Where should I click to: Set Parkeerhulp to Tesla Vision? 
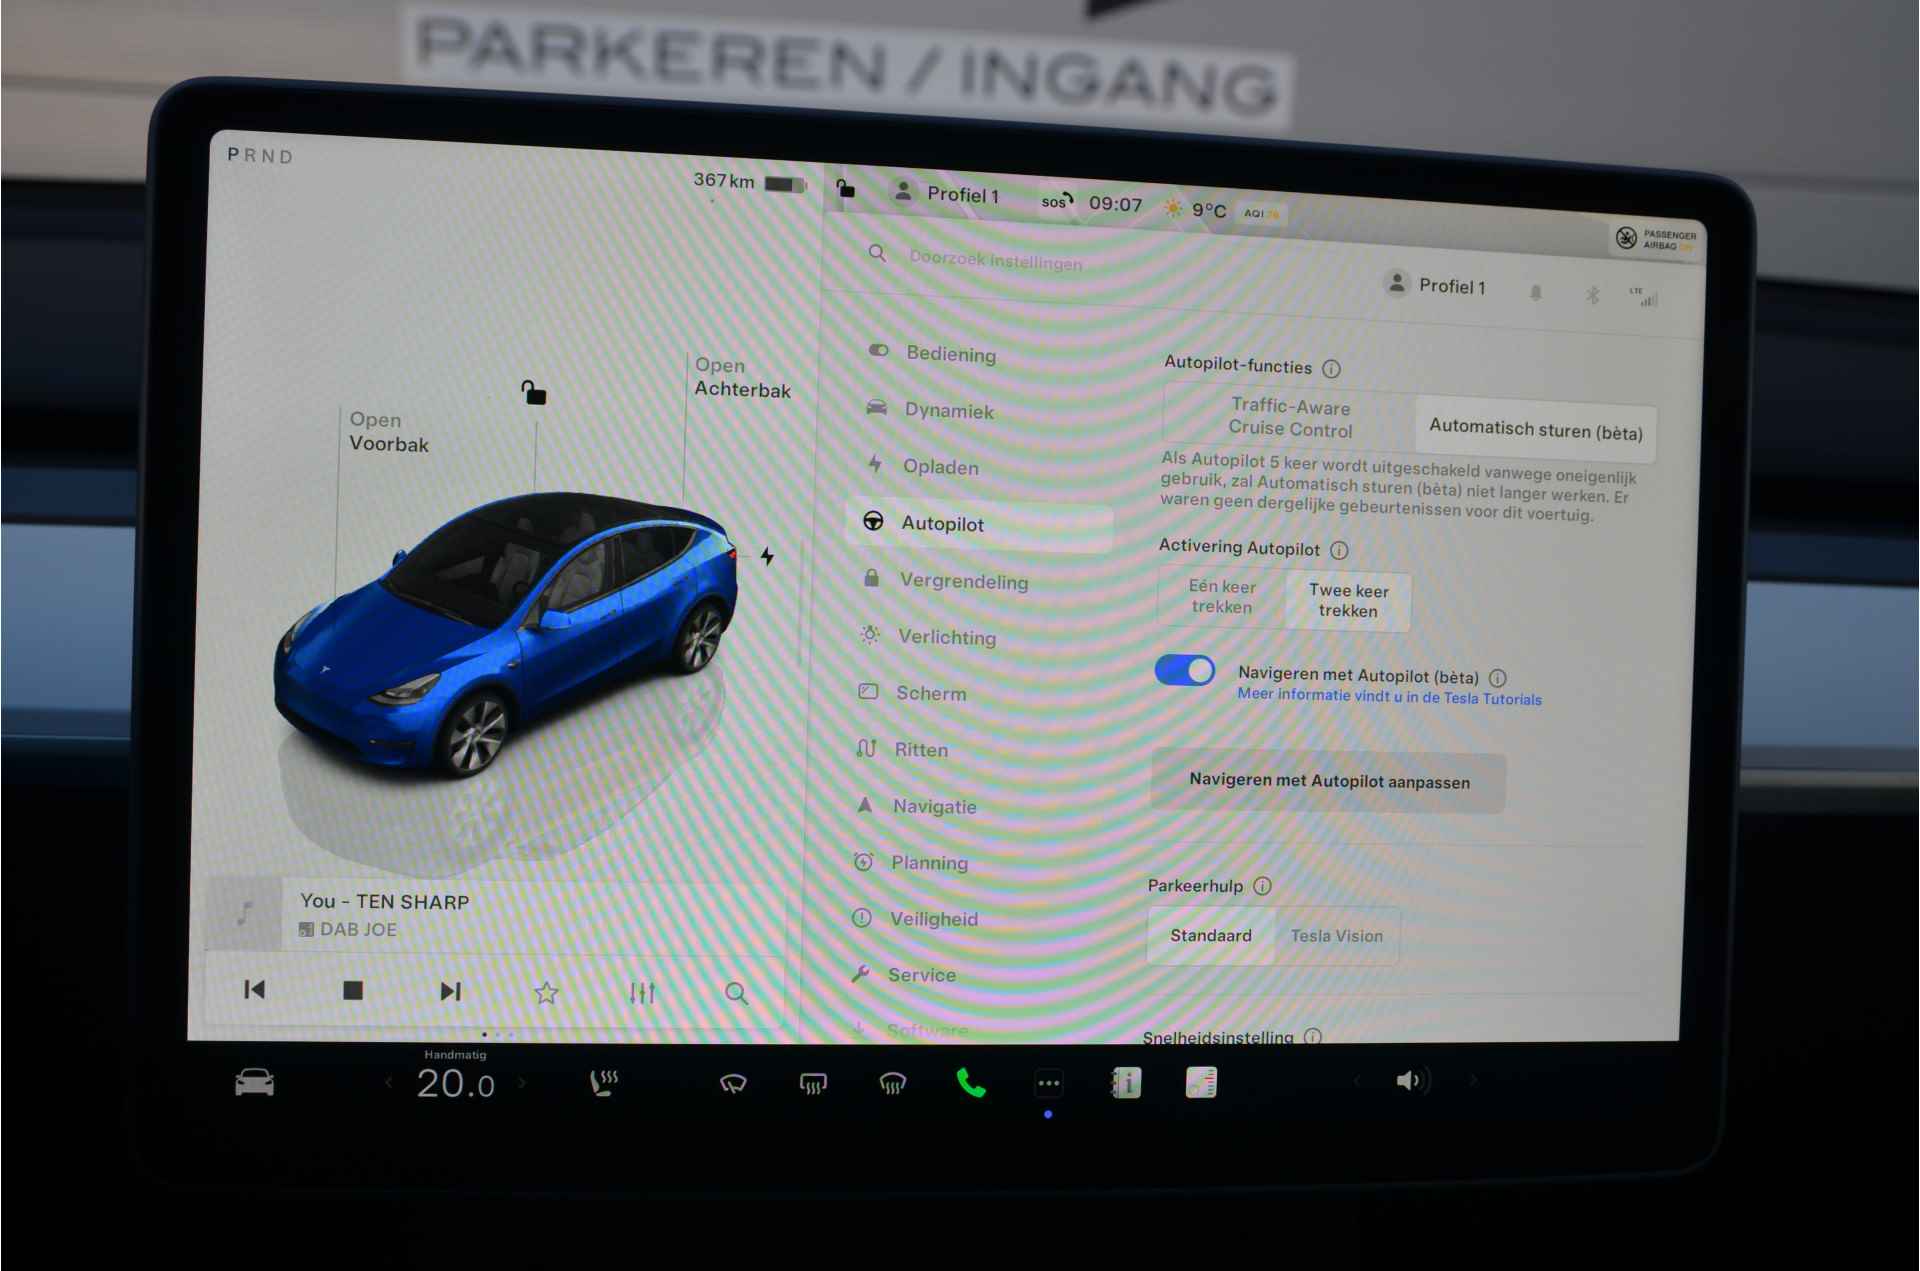[1337, 936]
